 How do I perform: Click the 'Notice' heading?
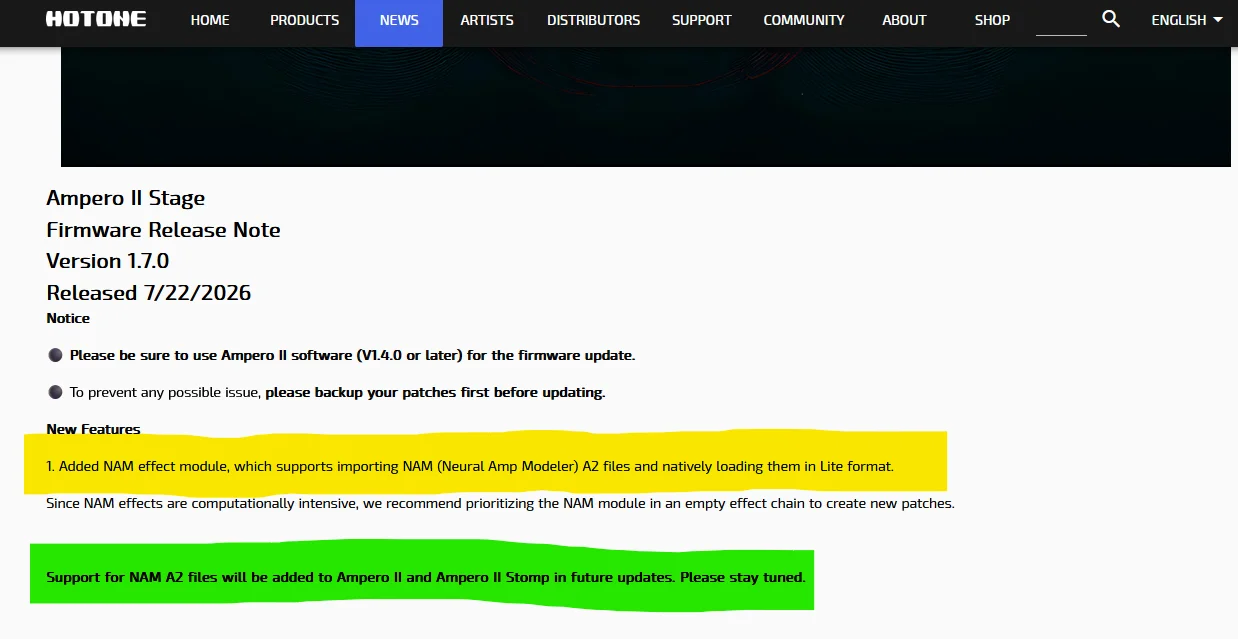(68, 318)
